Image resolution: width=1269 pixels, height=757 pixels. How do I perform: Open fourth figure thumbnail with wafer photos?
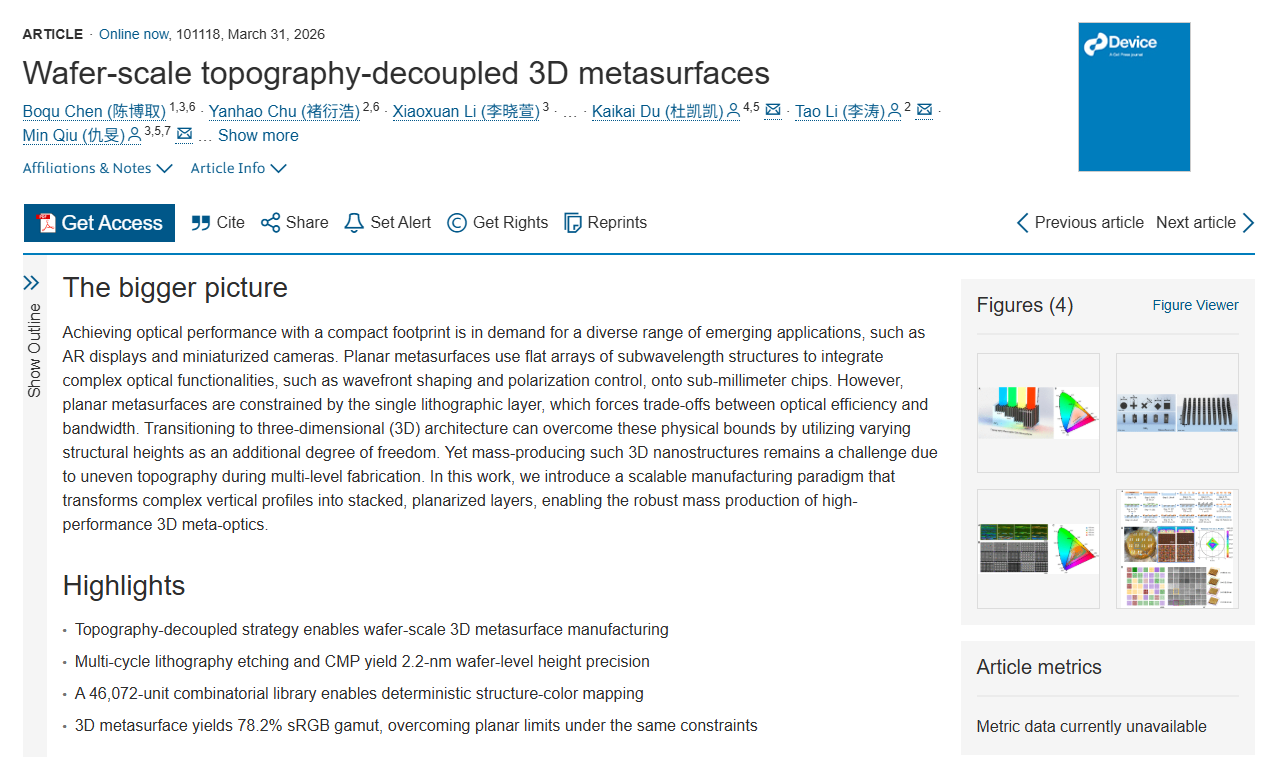(1177, 548)
